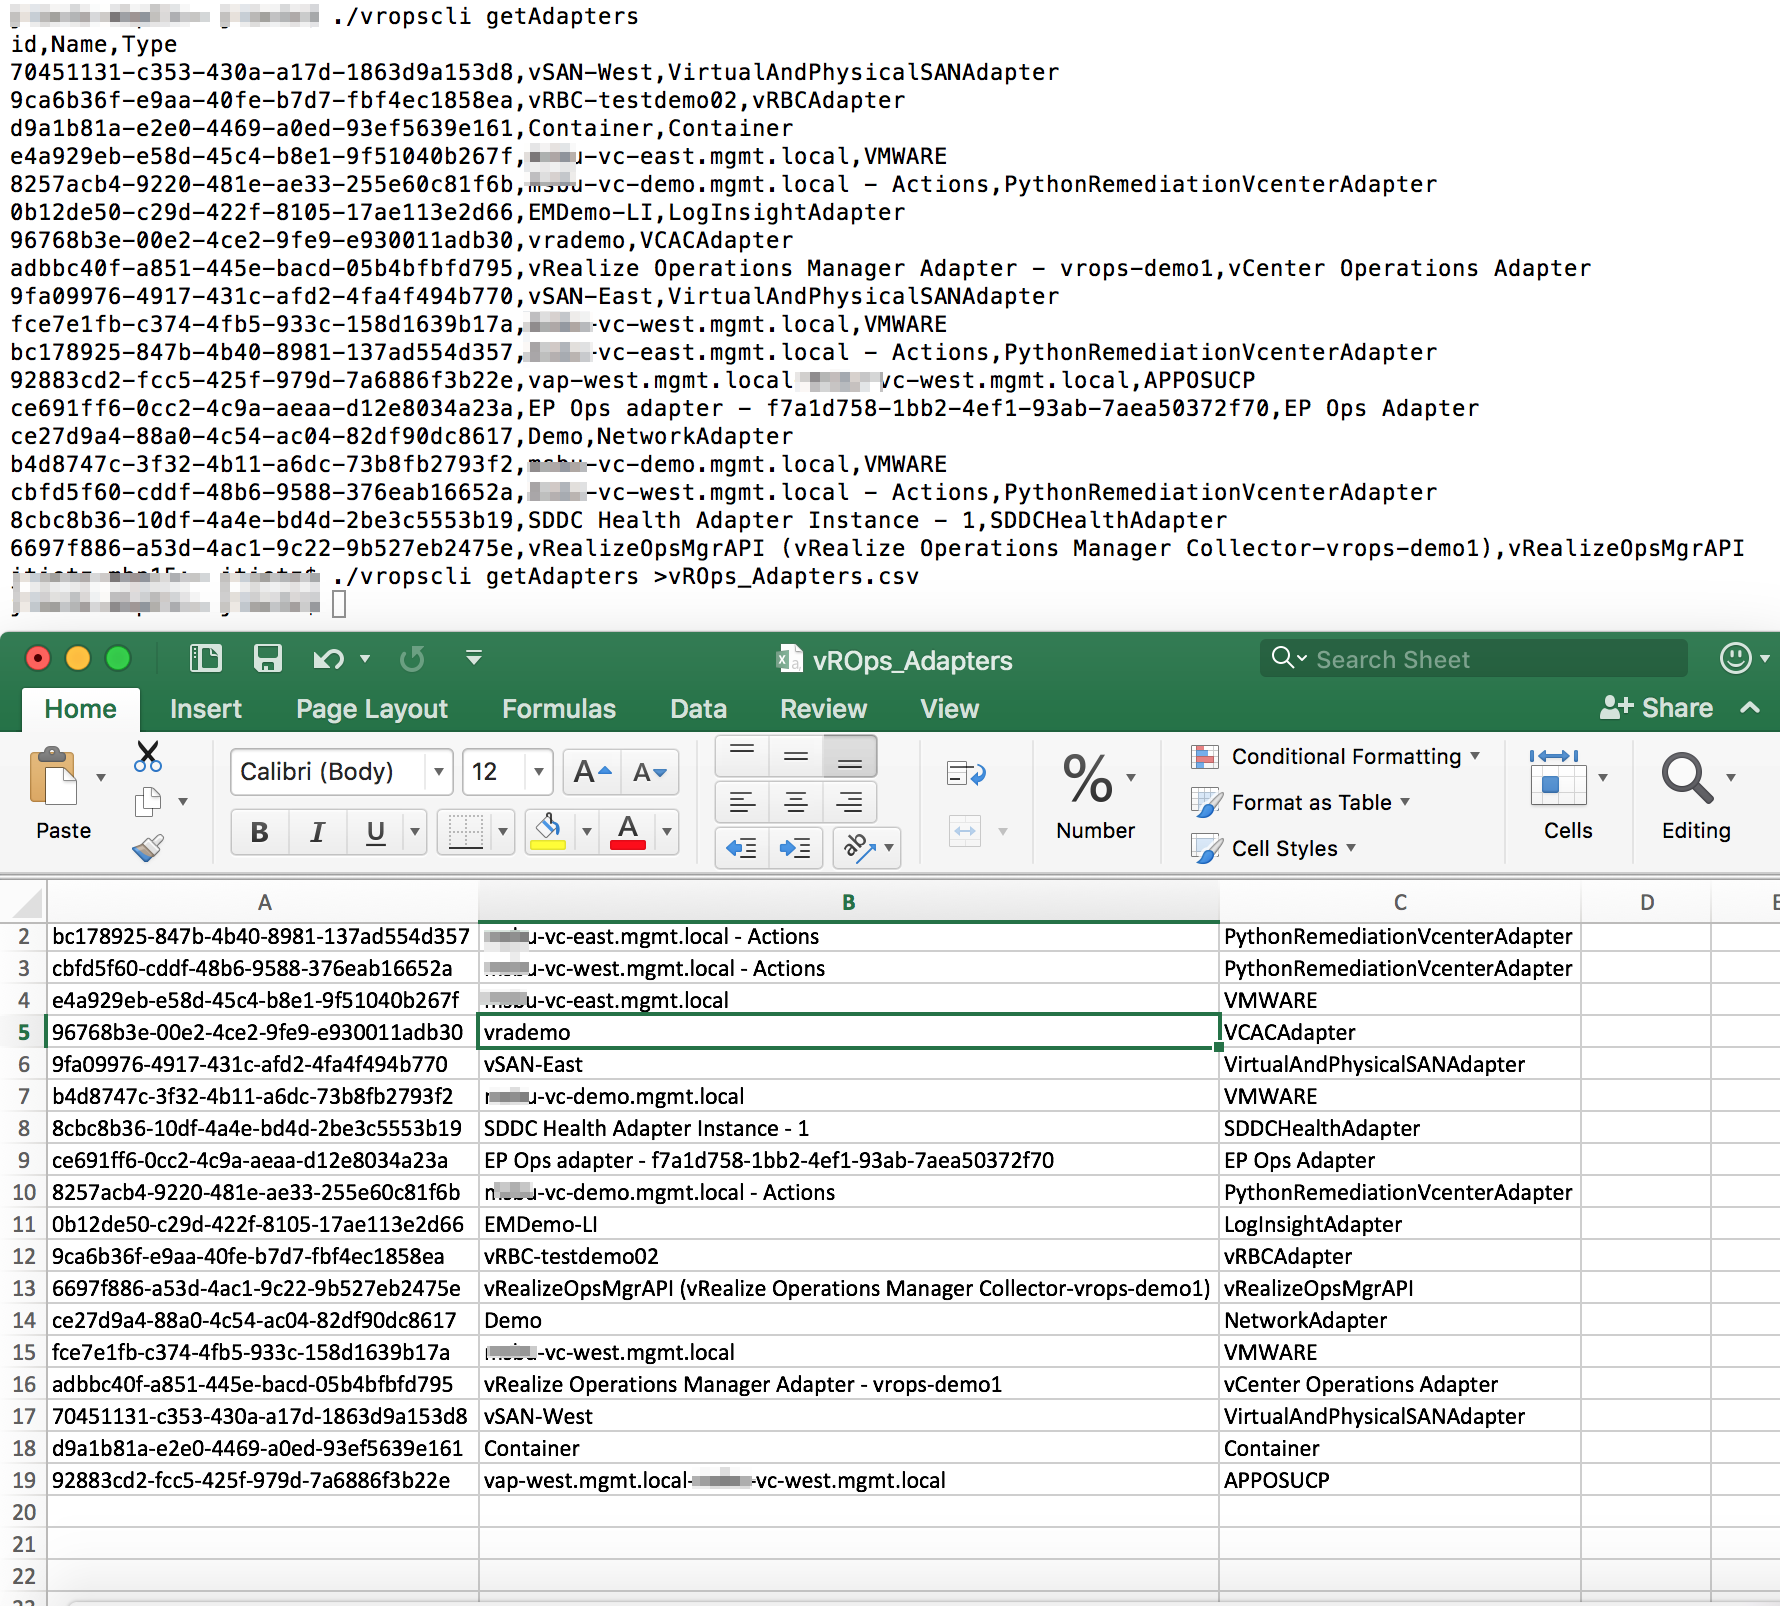Open the Page Layout tab

point(371,709)
